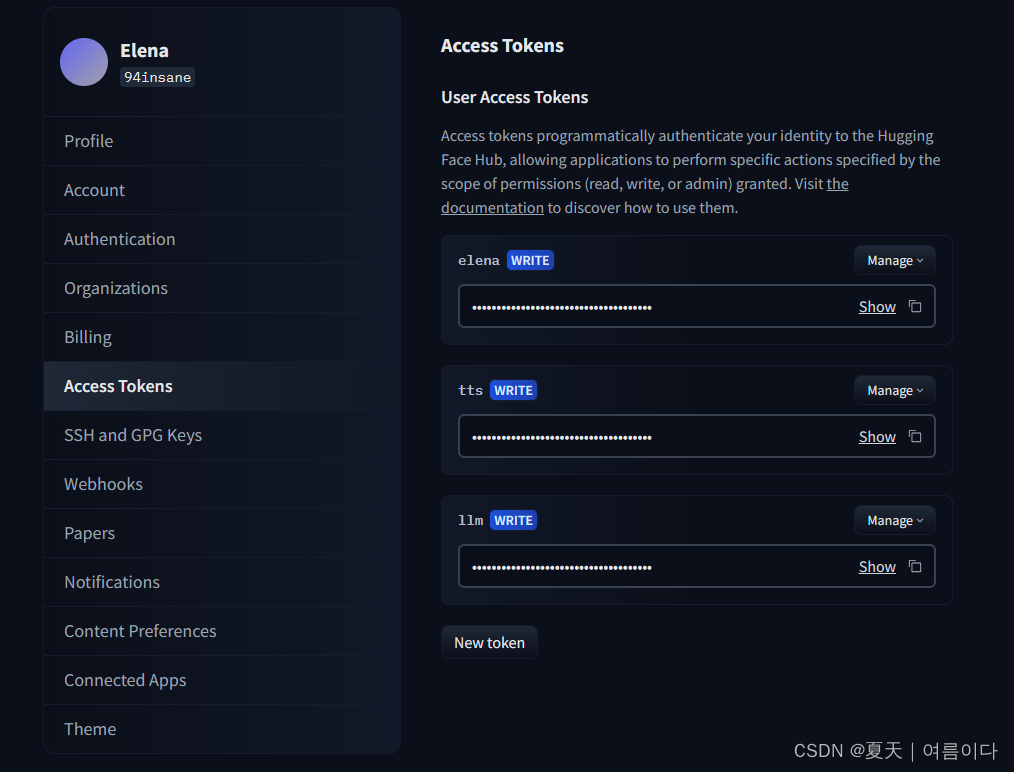Open Billing settings
The height and width of the screenshot is (772, 1014).
222,338
